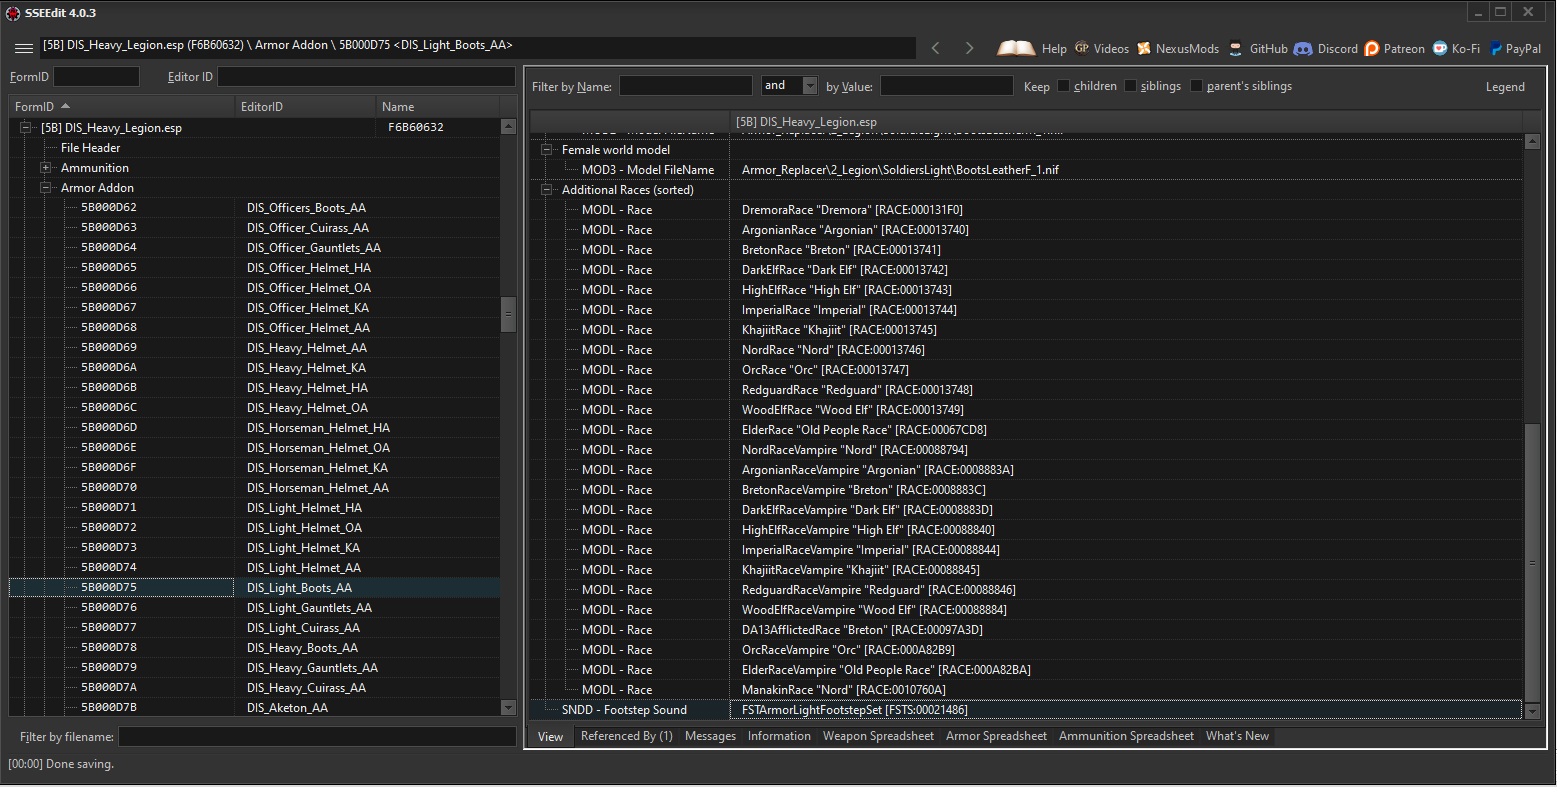Collapse Female world model section
The height and width of the screenshot is (787, 1557).
pyautogui.click(x=547, y=150)
